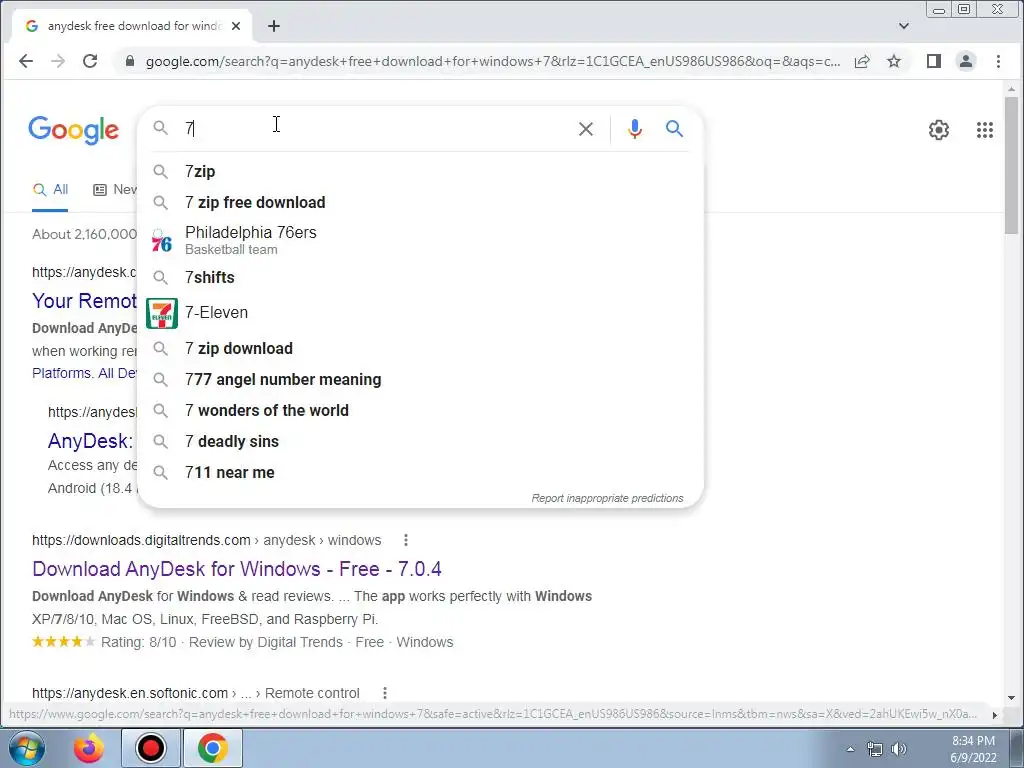
Task: Click the address bar URL
Action: coord(492,61)
